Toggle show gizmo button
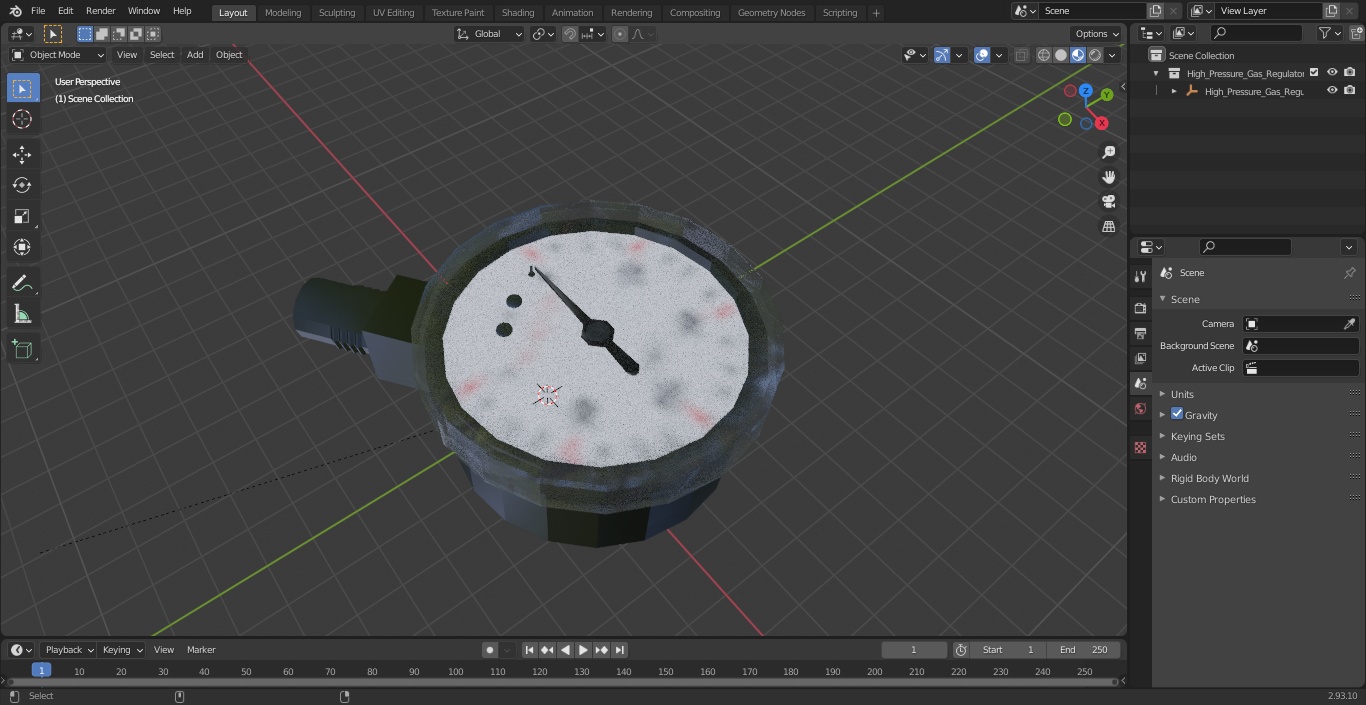This screenshot has width=1366, height=705. click(942, 55)
